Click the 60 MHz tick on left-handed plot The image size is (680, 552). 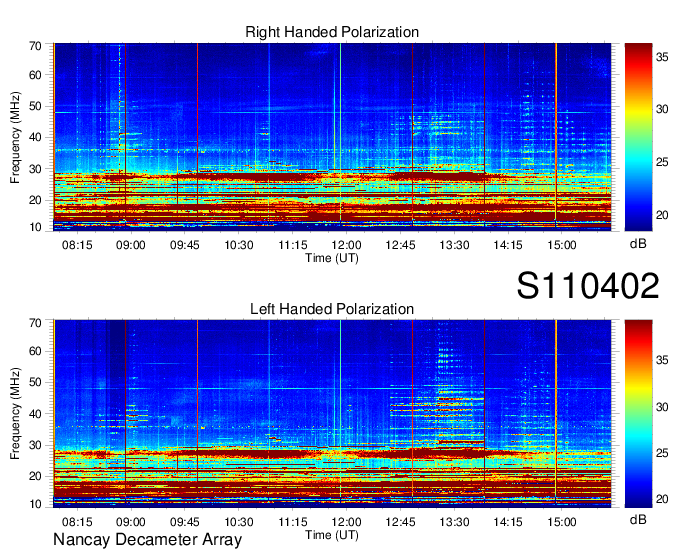point(35,351)
